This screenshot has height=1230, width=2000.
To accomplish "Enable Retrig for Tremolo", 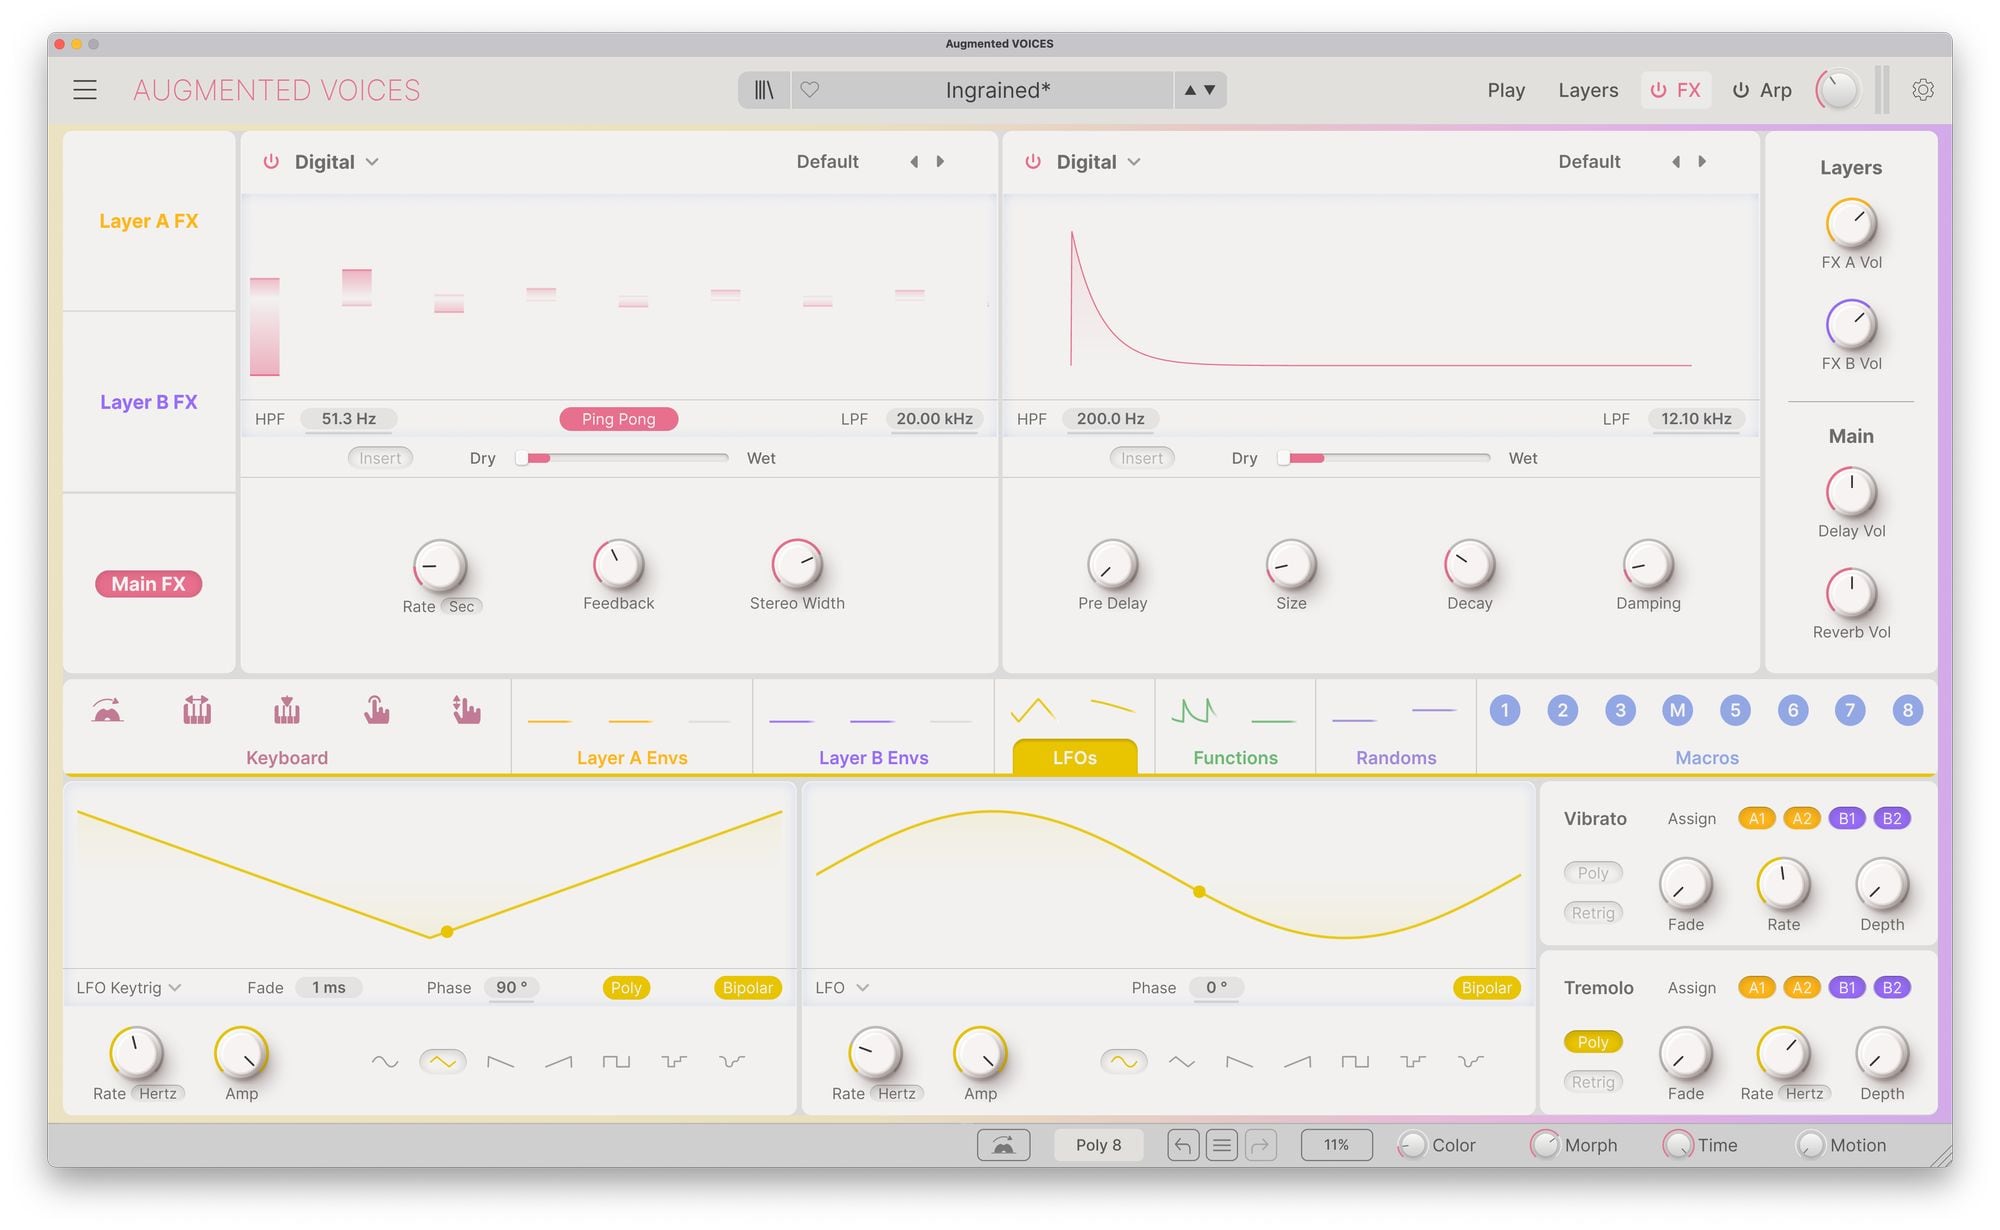I will (1593, 1082).
